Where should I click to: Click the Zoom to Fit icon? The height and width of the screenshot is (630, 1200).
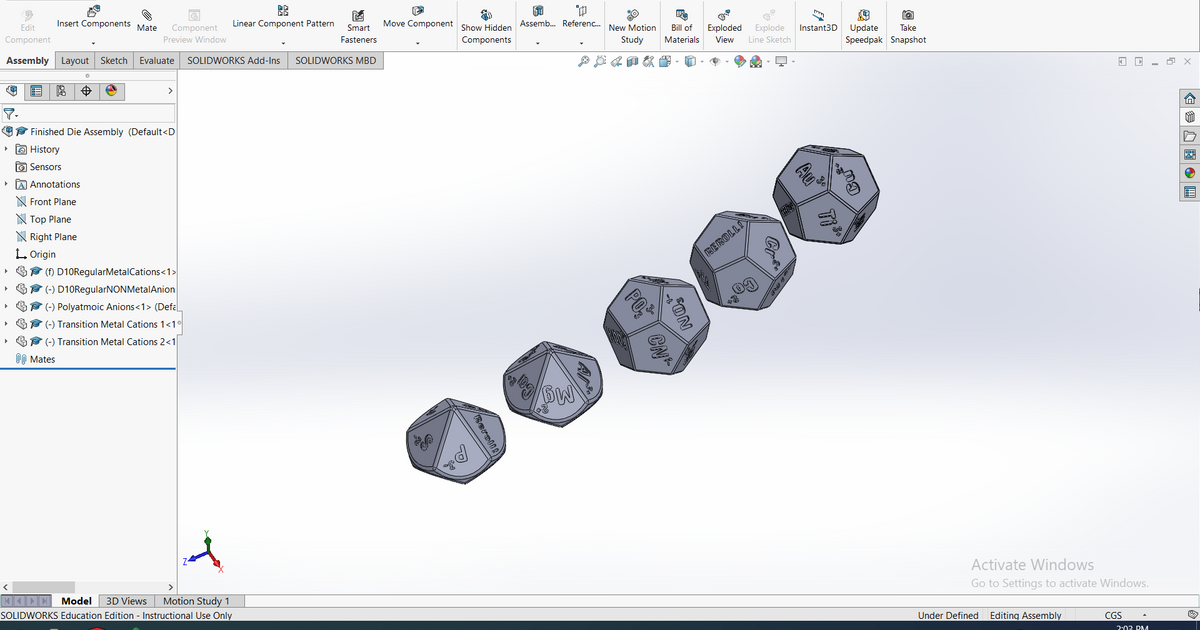tap(583, 61)
